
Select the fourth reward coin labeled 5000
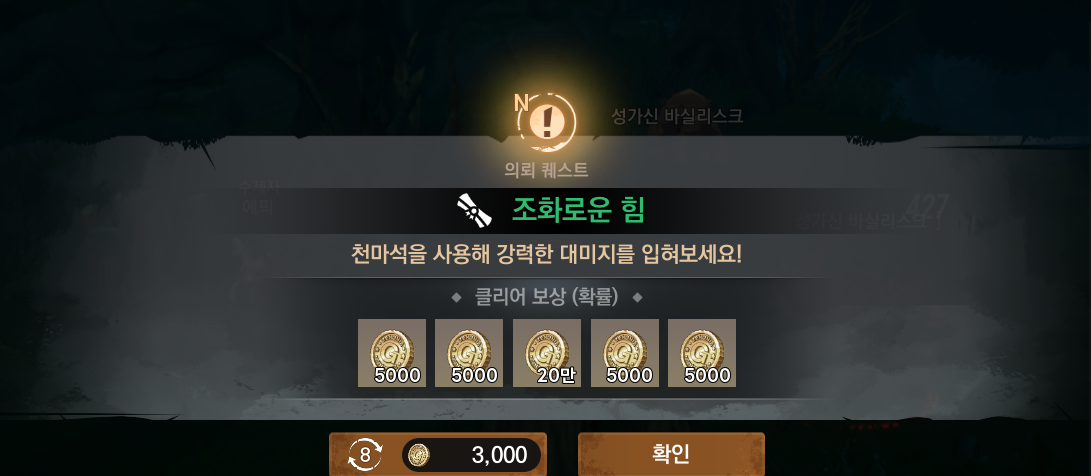[625, 353]
